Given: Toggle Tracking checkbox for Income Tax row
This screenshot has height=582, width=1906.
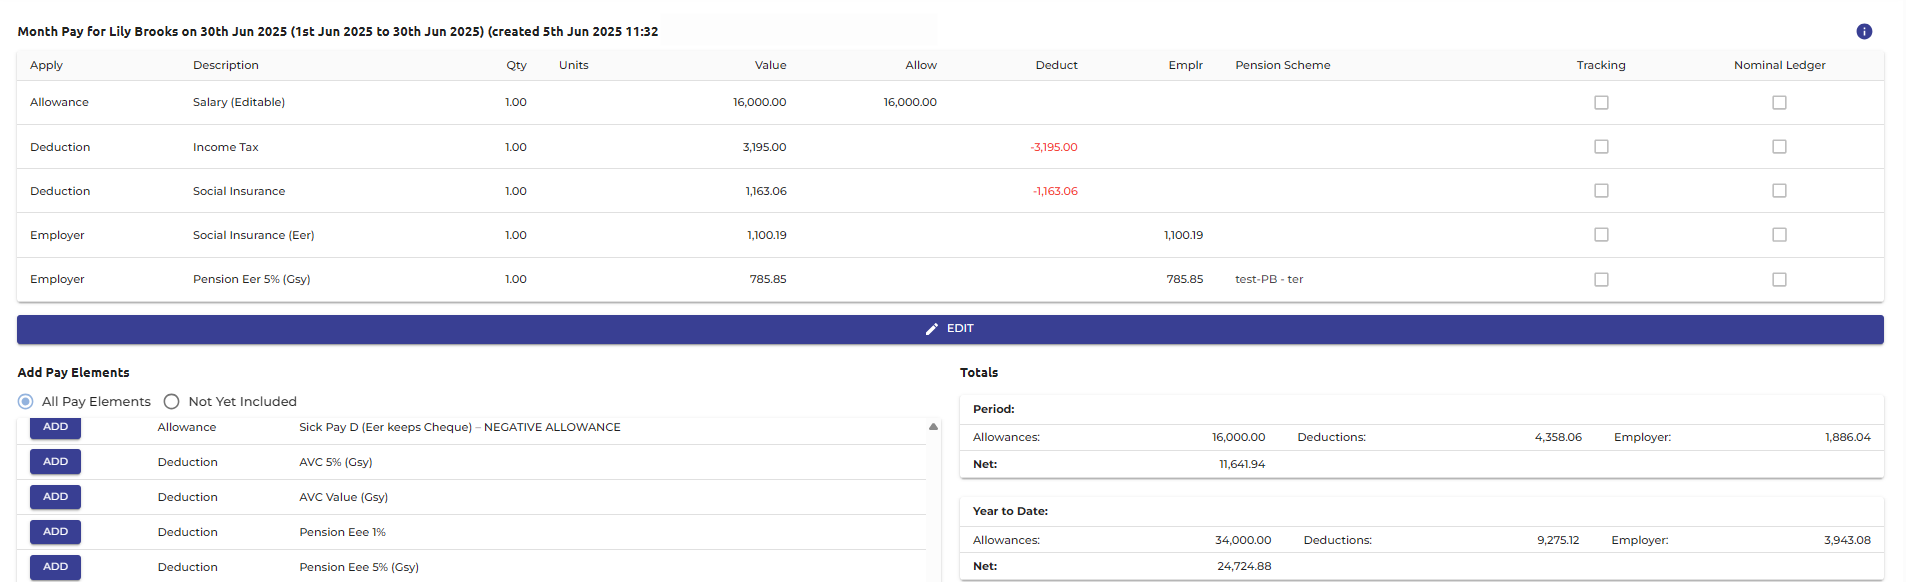Looking at the screenshot, I should pyautogui.click(x=1601, y=147).
